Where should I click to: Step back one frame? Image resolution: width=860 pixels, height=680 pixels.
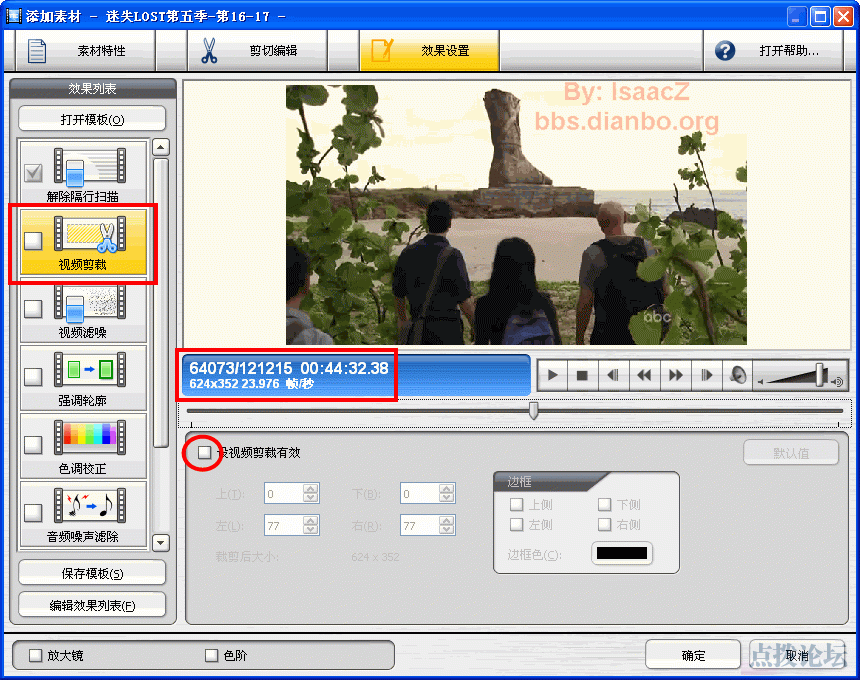click(613, 375)
